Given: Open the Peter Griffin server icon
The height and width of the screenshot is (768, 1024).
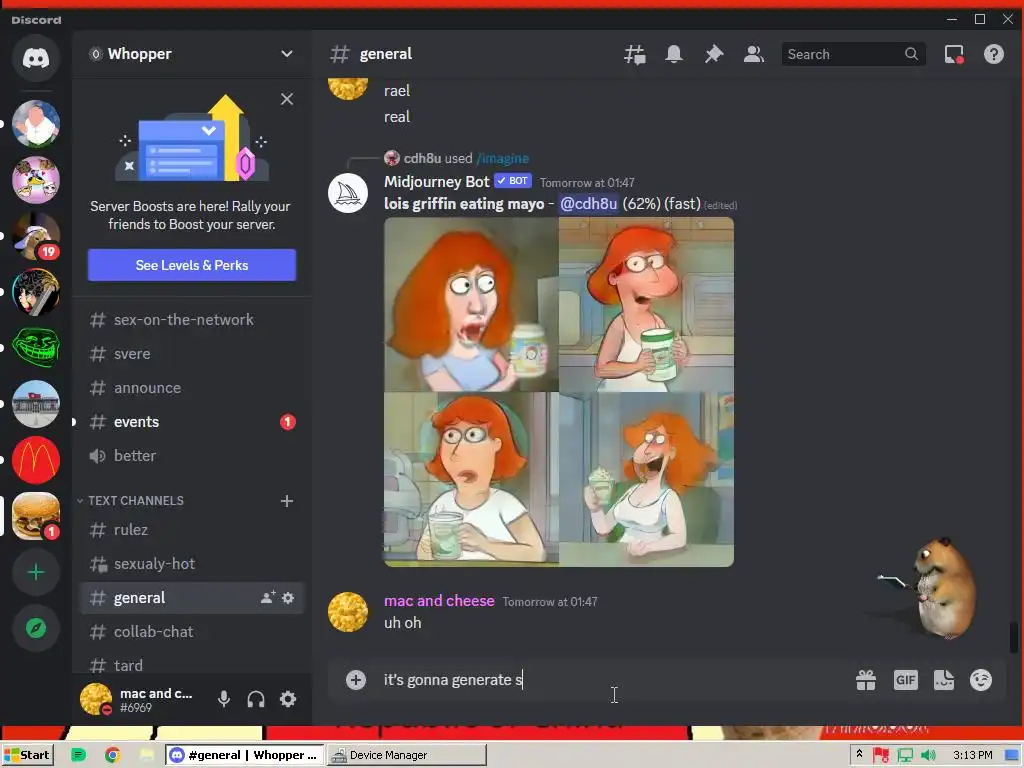Looking at the screenshot, I should click(36, 124).
